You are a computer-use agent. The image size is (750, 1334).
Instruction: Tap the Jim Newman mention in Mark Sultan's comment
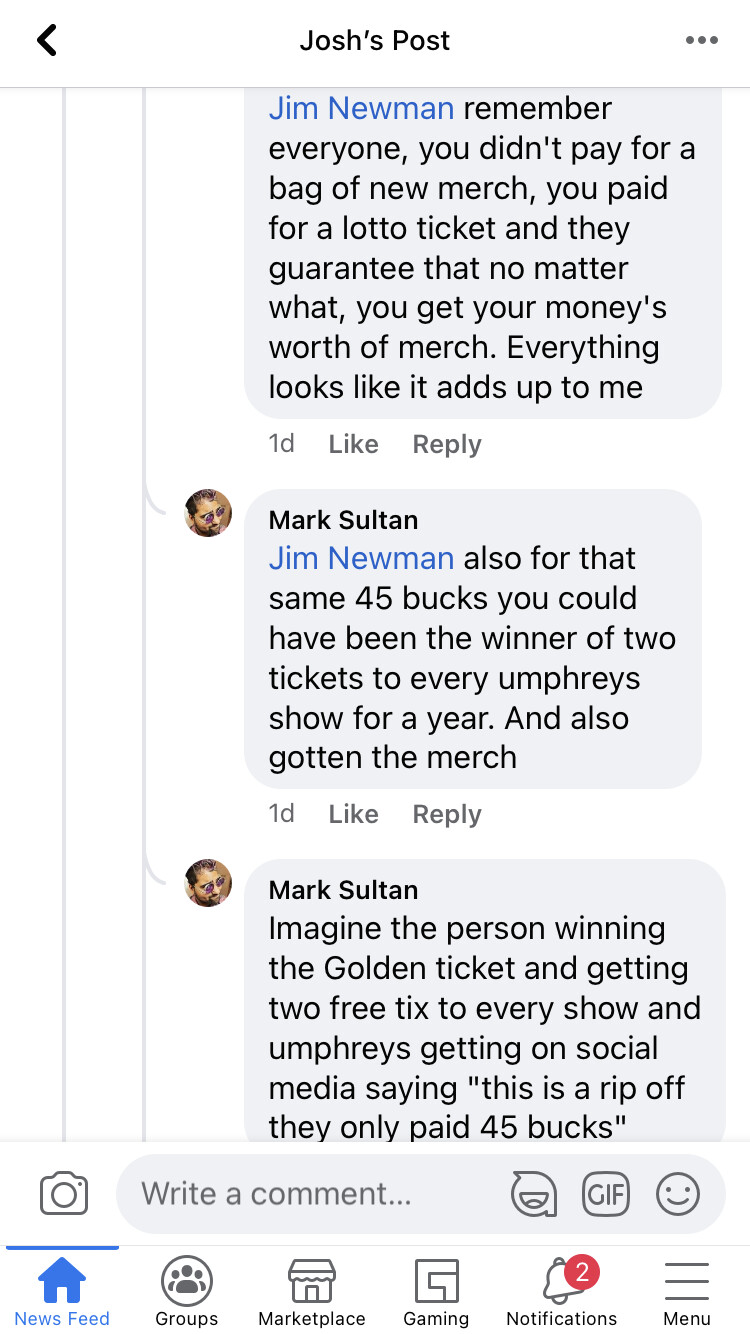coord(361,558)
